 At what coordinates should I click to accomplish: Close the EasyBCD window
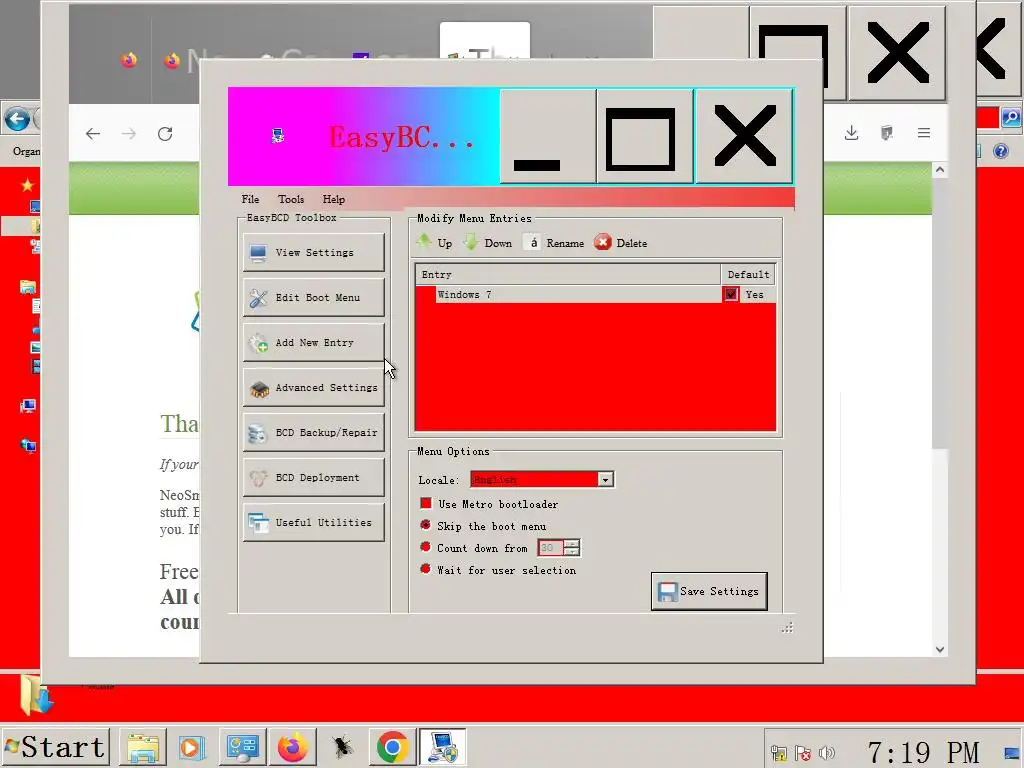[744, 136]
